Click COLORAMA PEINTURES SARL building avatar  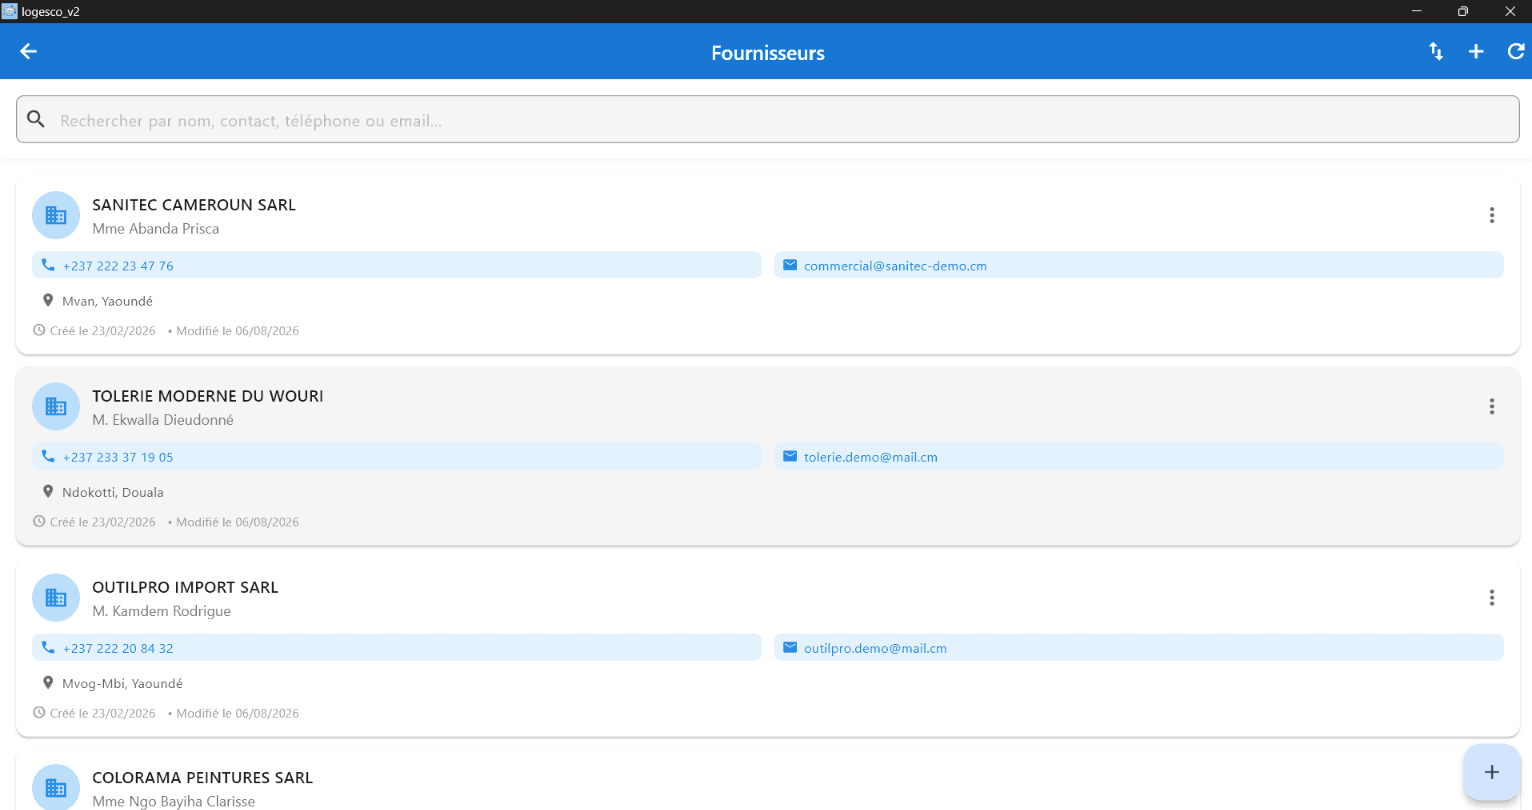pos(56,787)
